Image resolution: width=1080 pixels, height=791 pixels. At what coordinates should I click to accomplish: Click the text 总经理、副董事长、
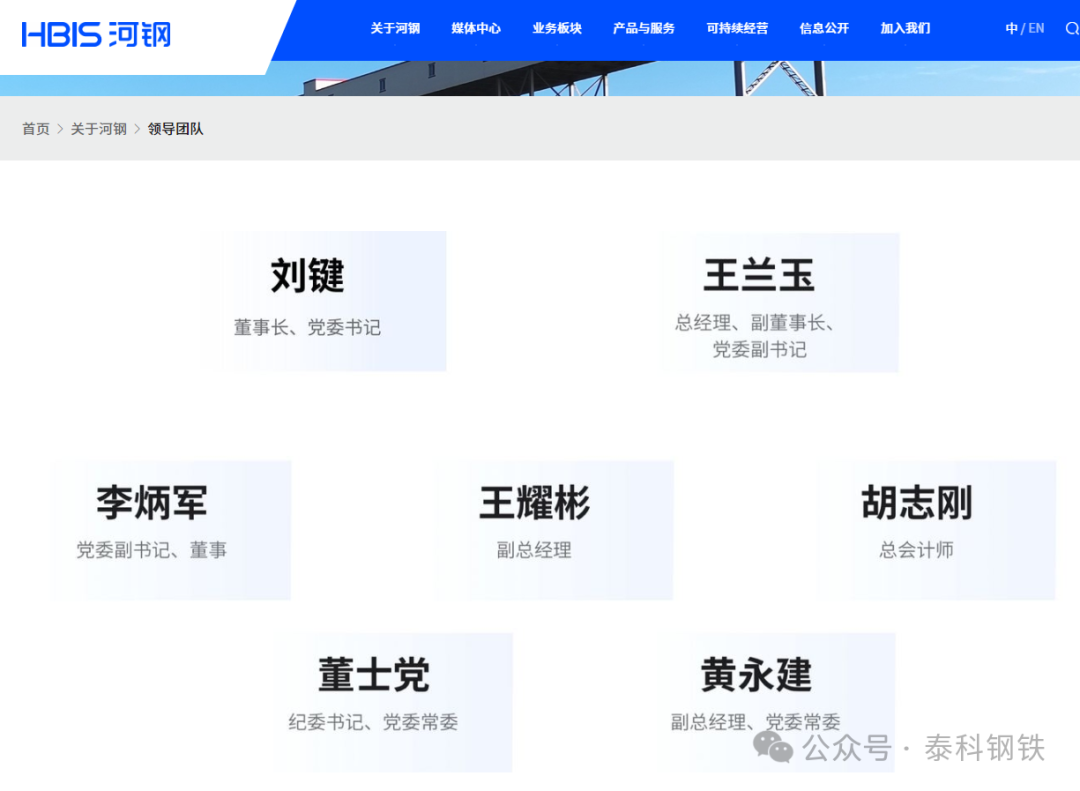(x=755, y=322)
